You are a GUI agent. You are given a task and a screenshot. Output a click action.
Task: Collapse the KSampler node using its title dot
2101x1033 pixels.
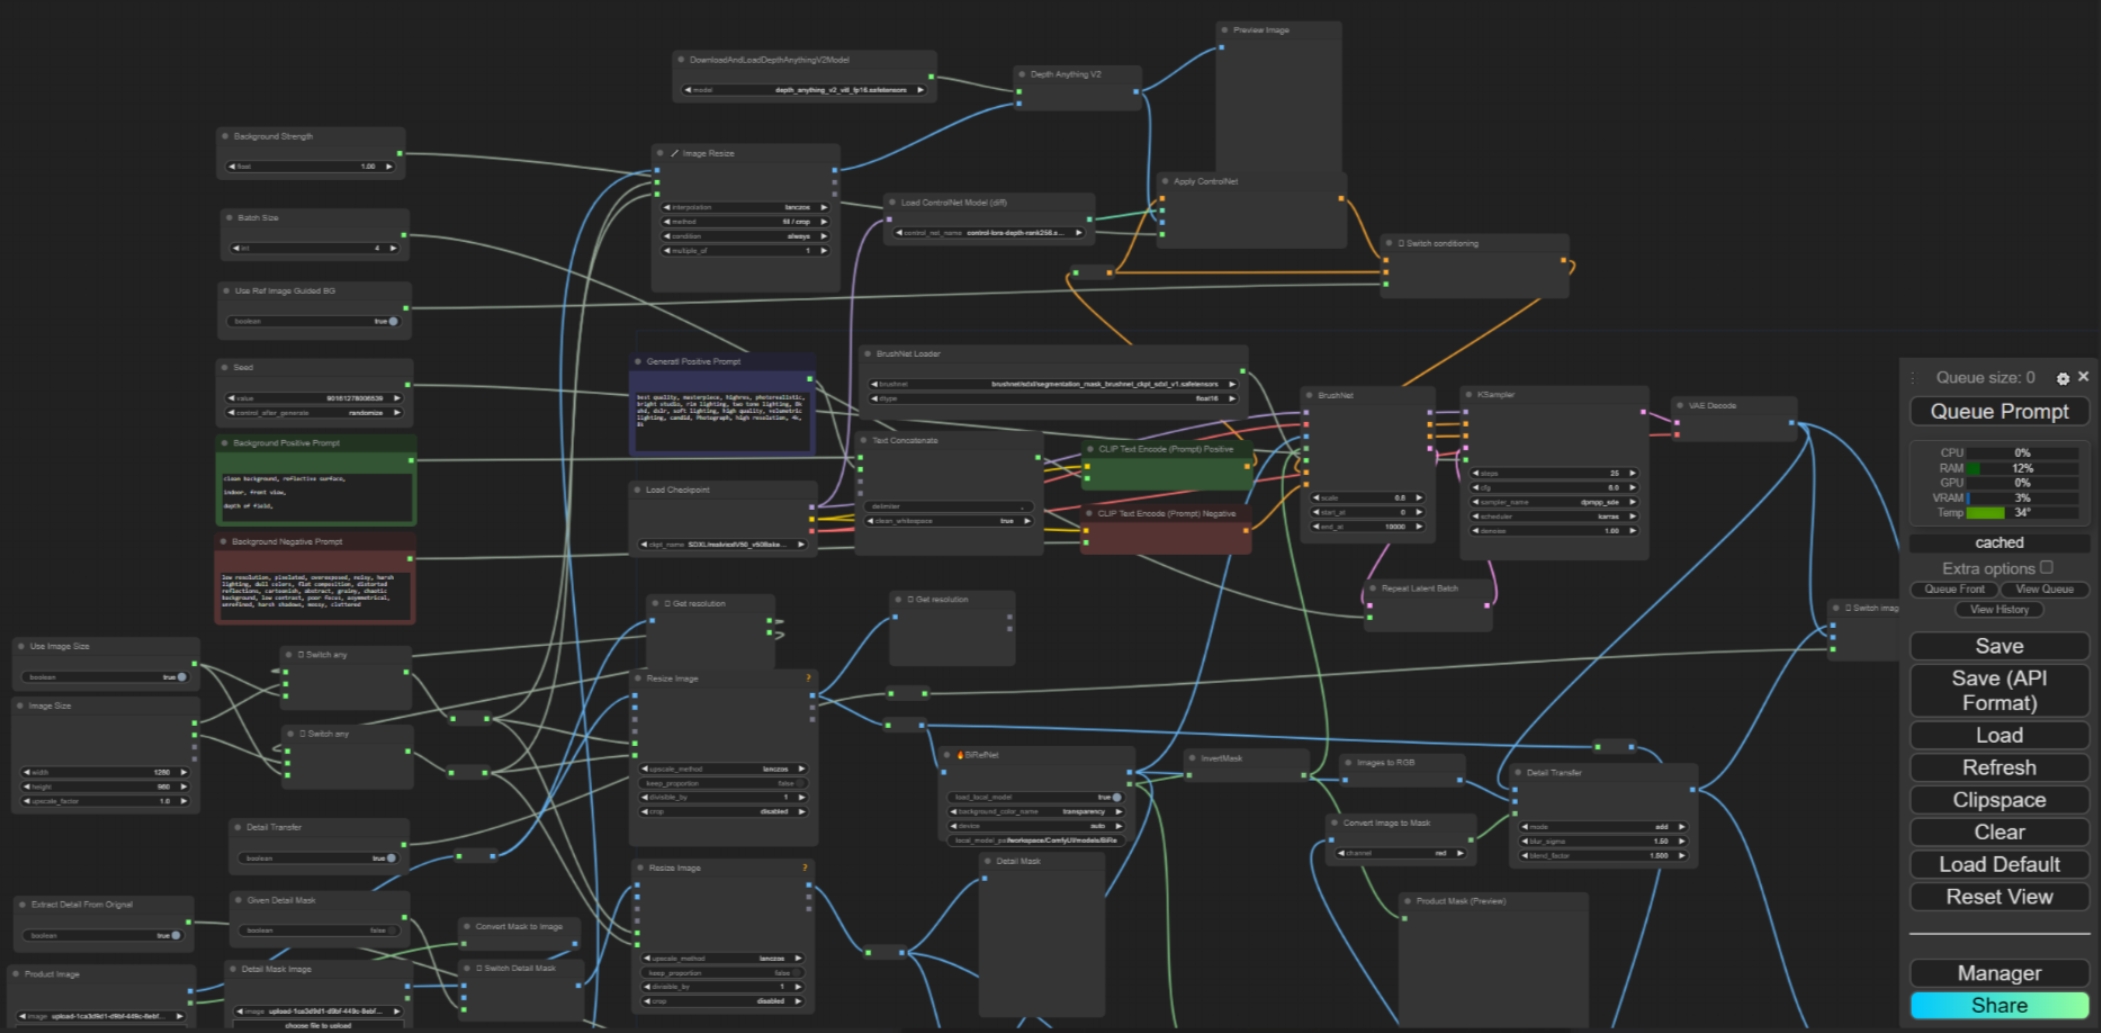pos(1469,395)
